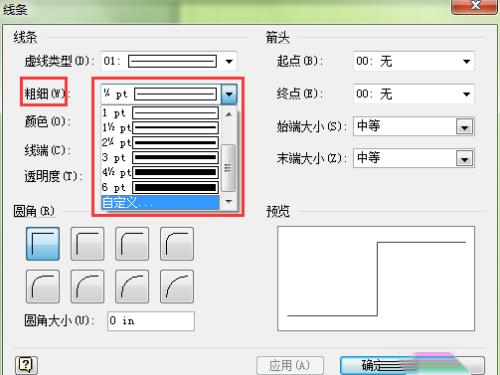Select the 1 pt line weight option
500x375 pixels.
click(x=160, y=113)
